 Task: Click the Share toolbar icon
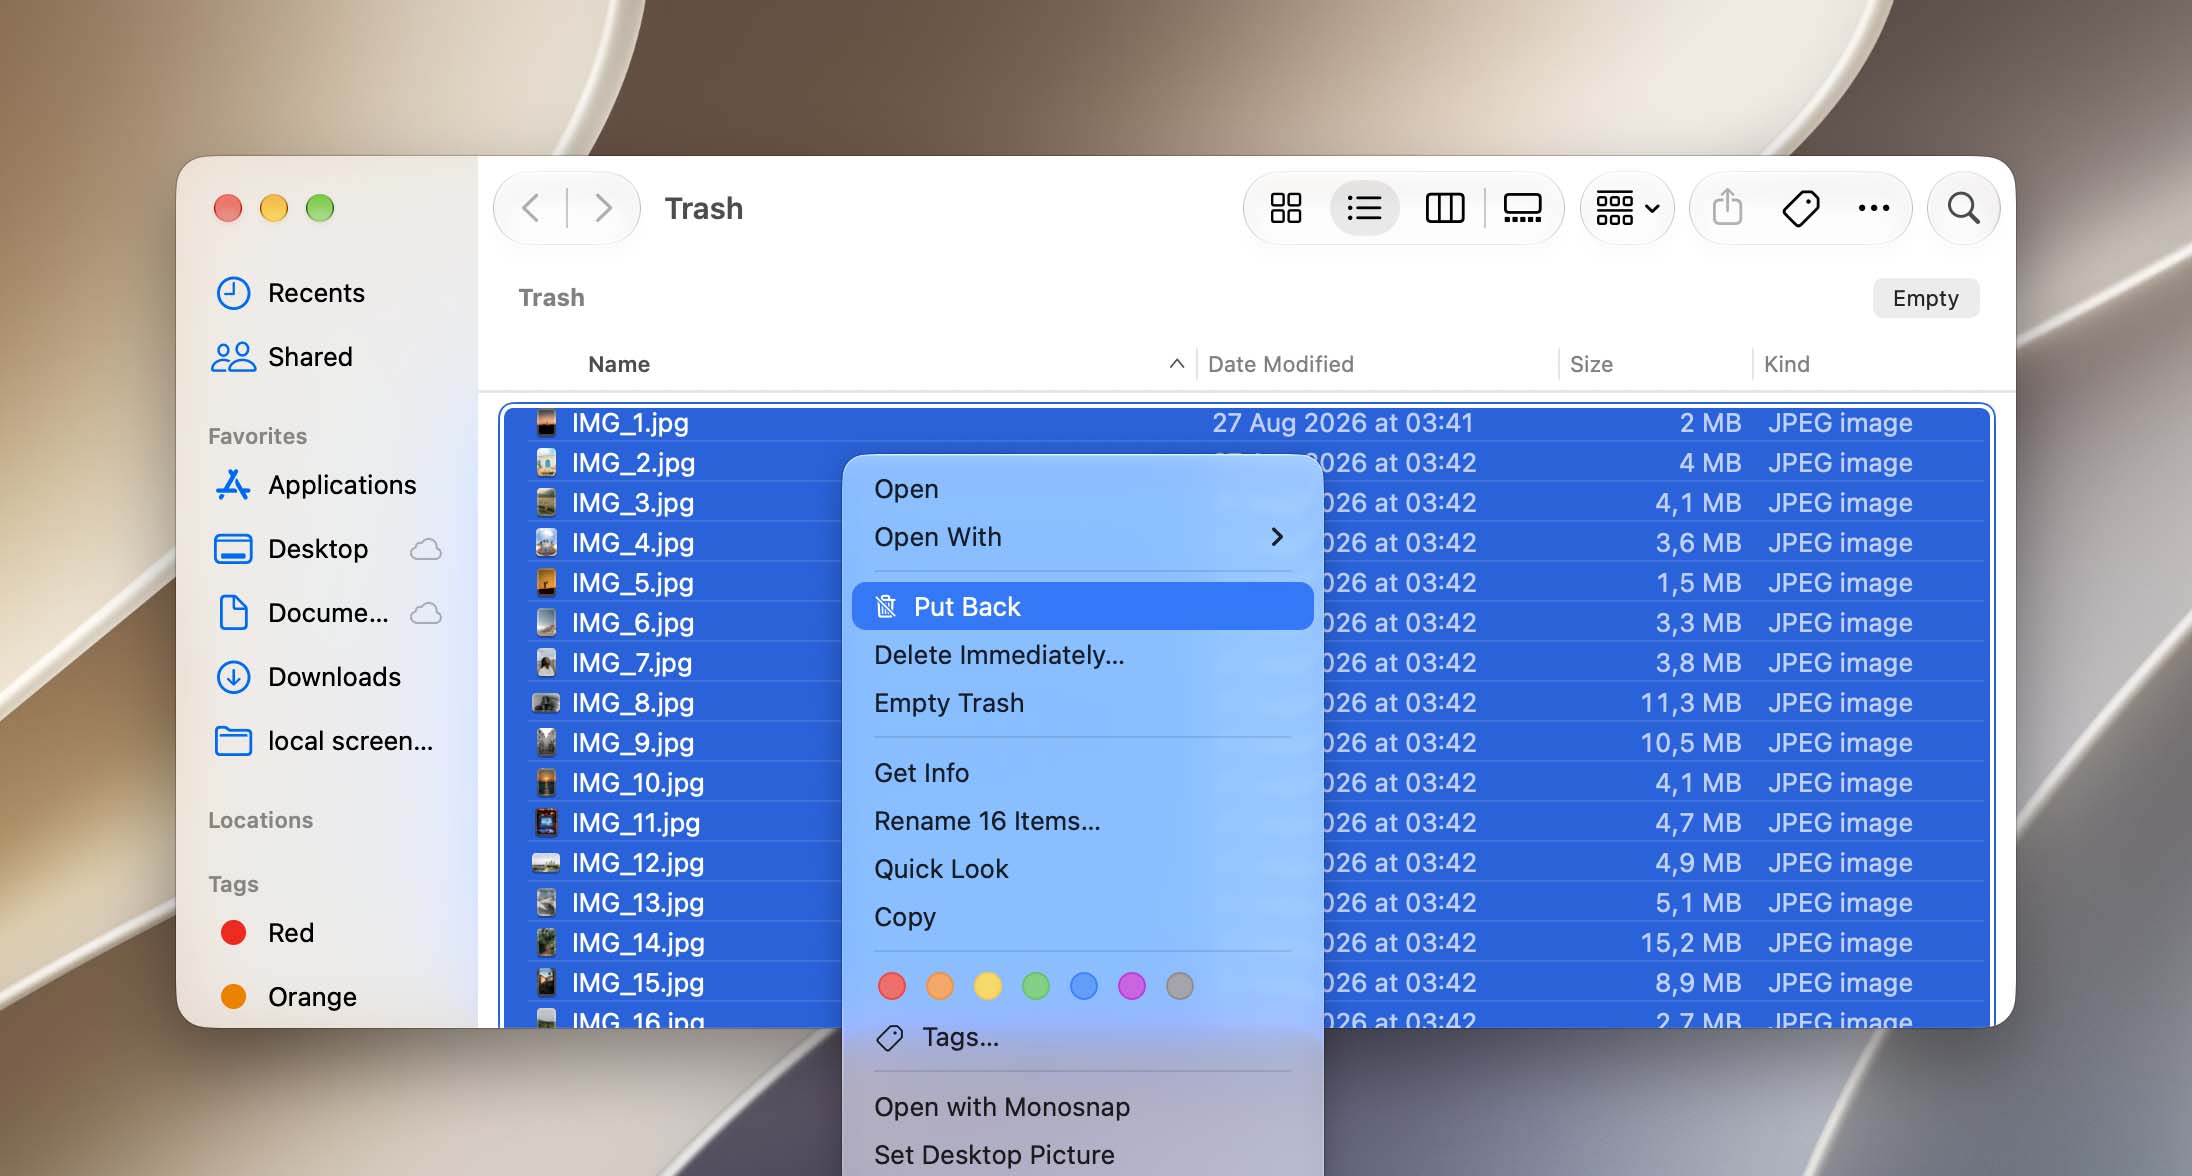point(1727,208)
